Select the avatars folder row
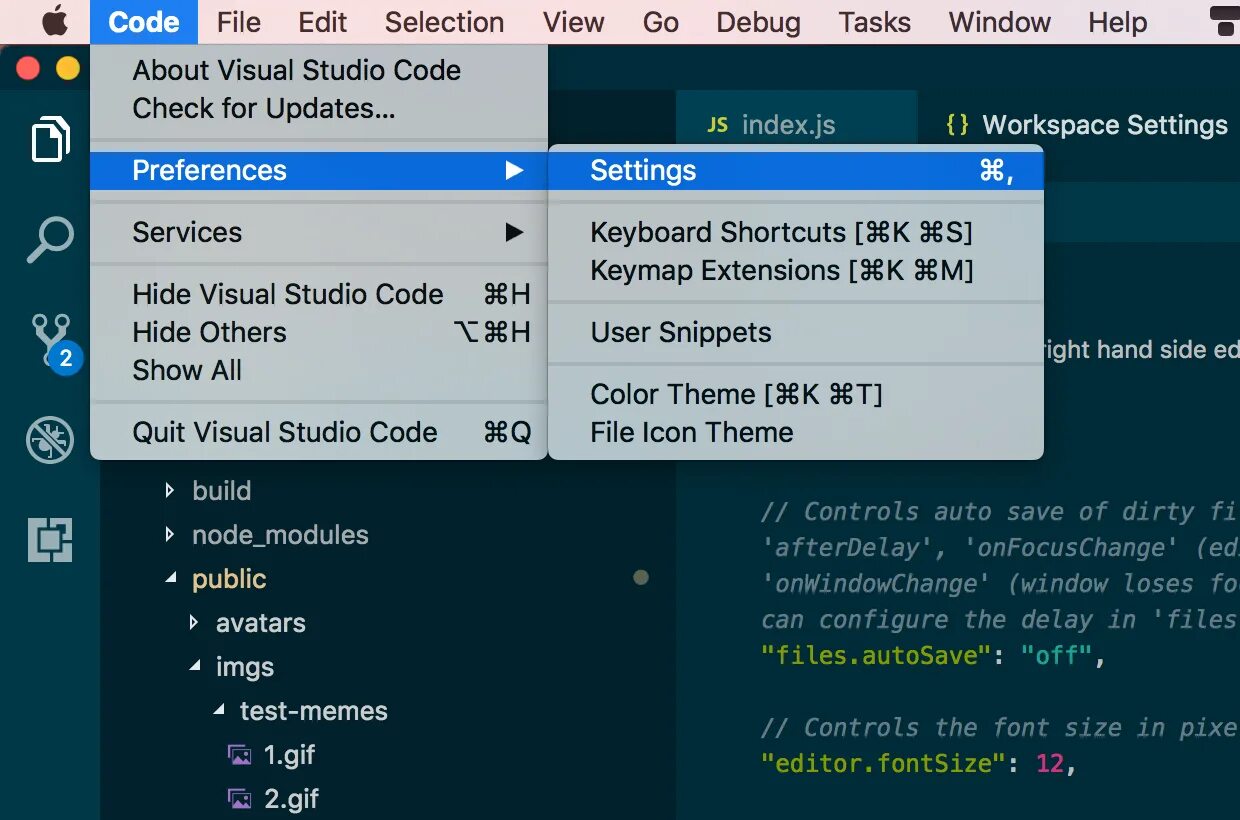Viewport: 1240px width, 820px height. (x=388, y=623)
